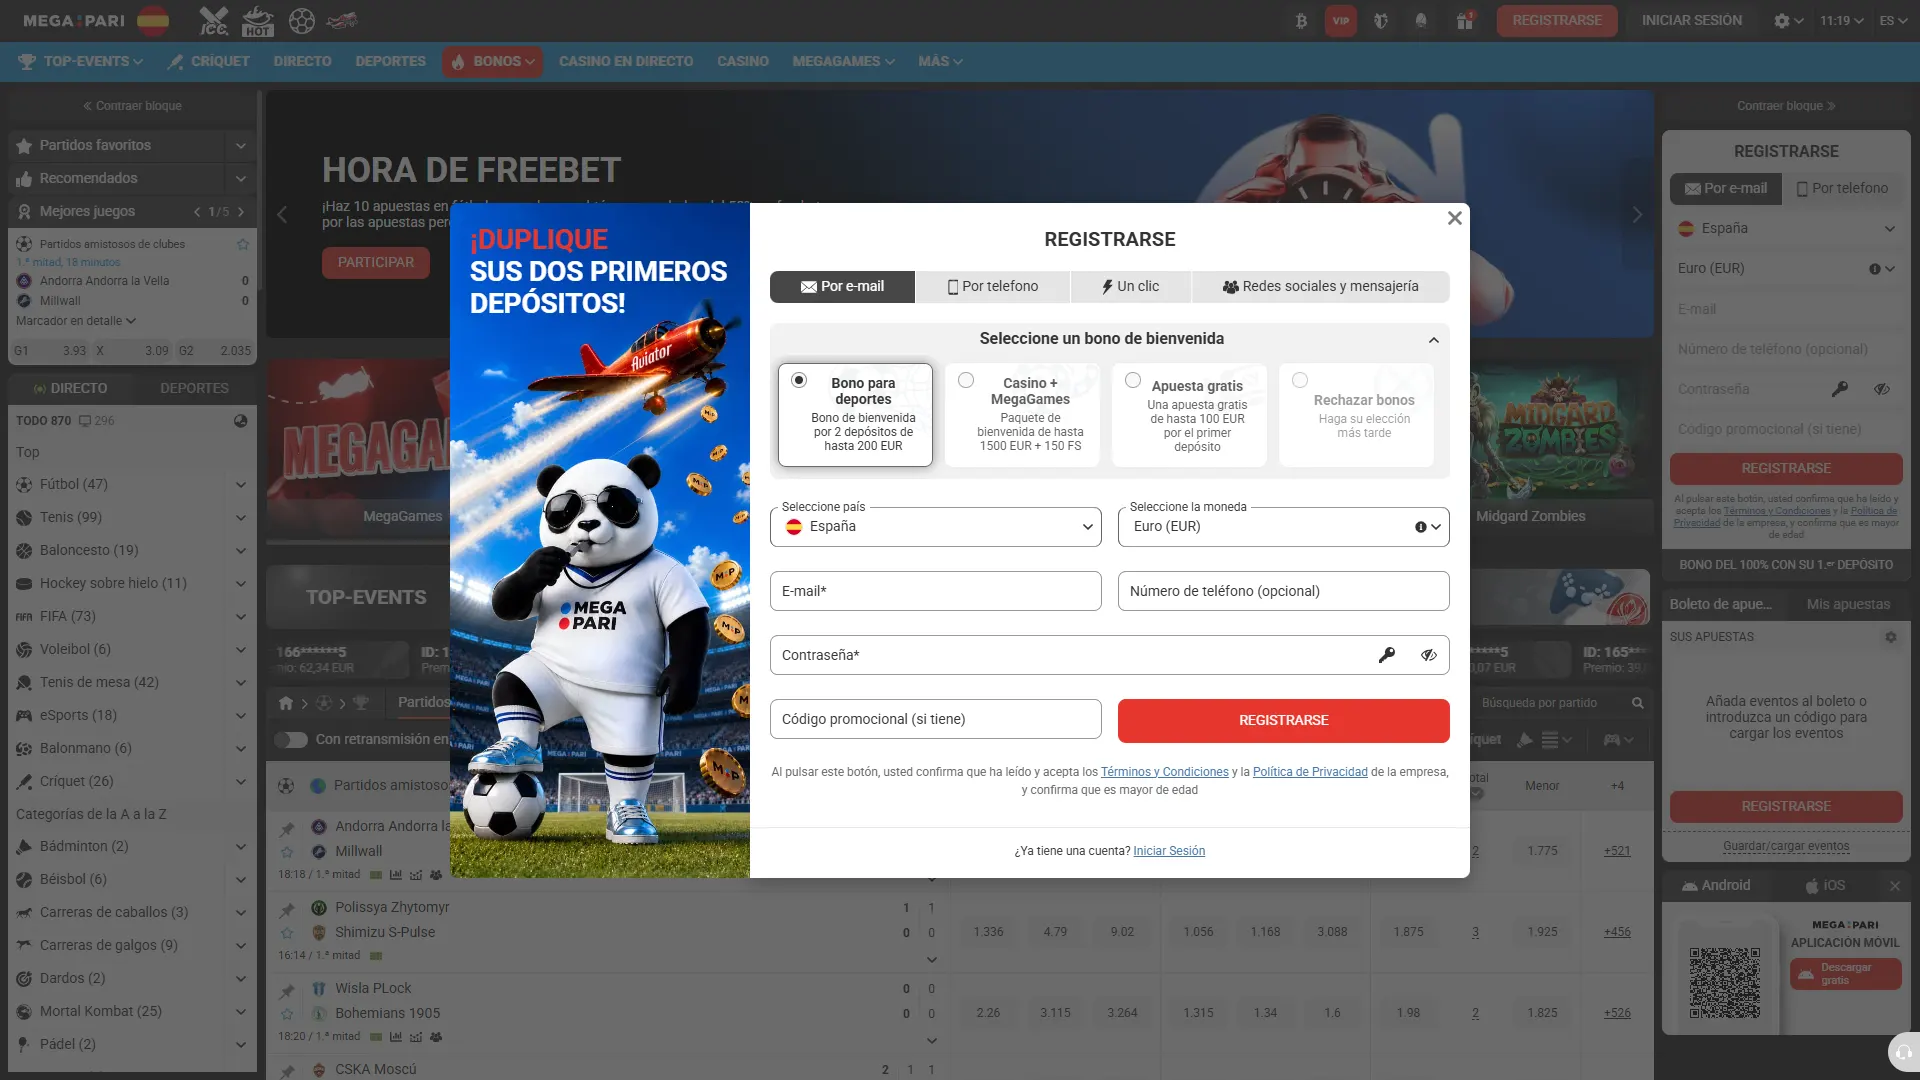Image resolution: width=1920 pixels, height=1080 pixels.
Task: Close the registration modal
Action: [1454, 218]
